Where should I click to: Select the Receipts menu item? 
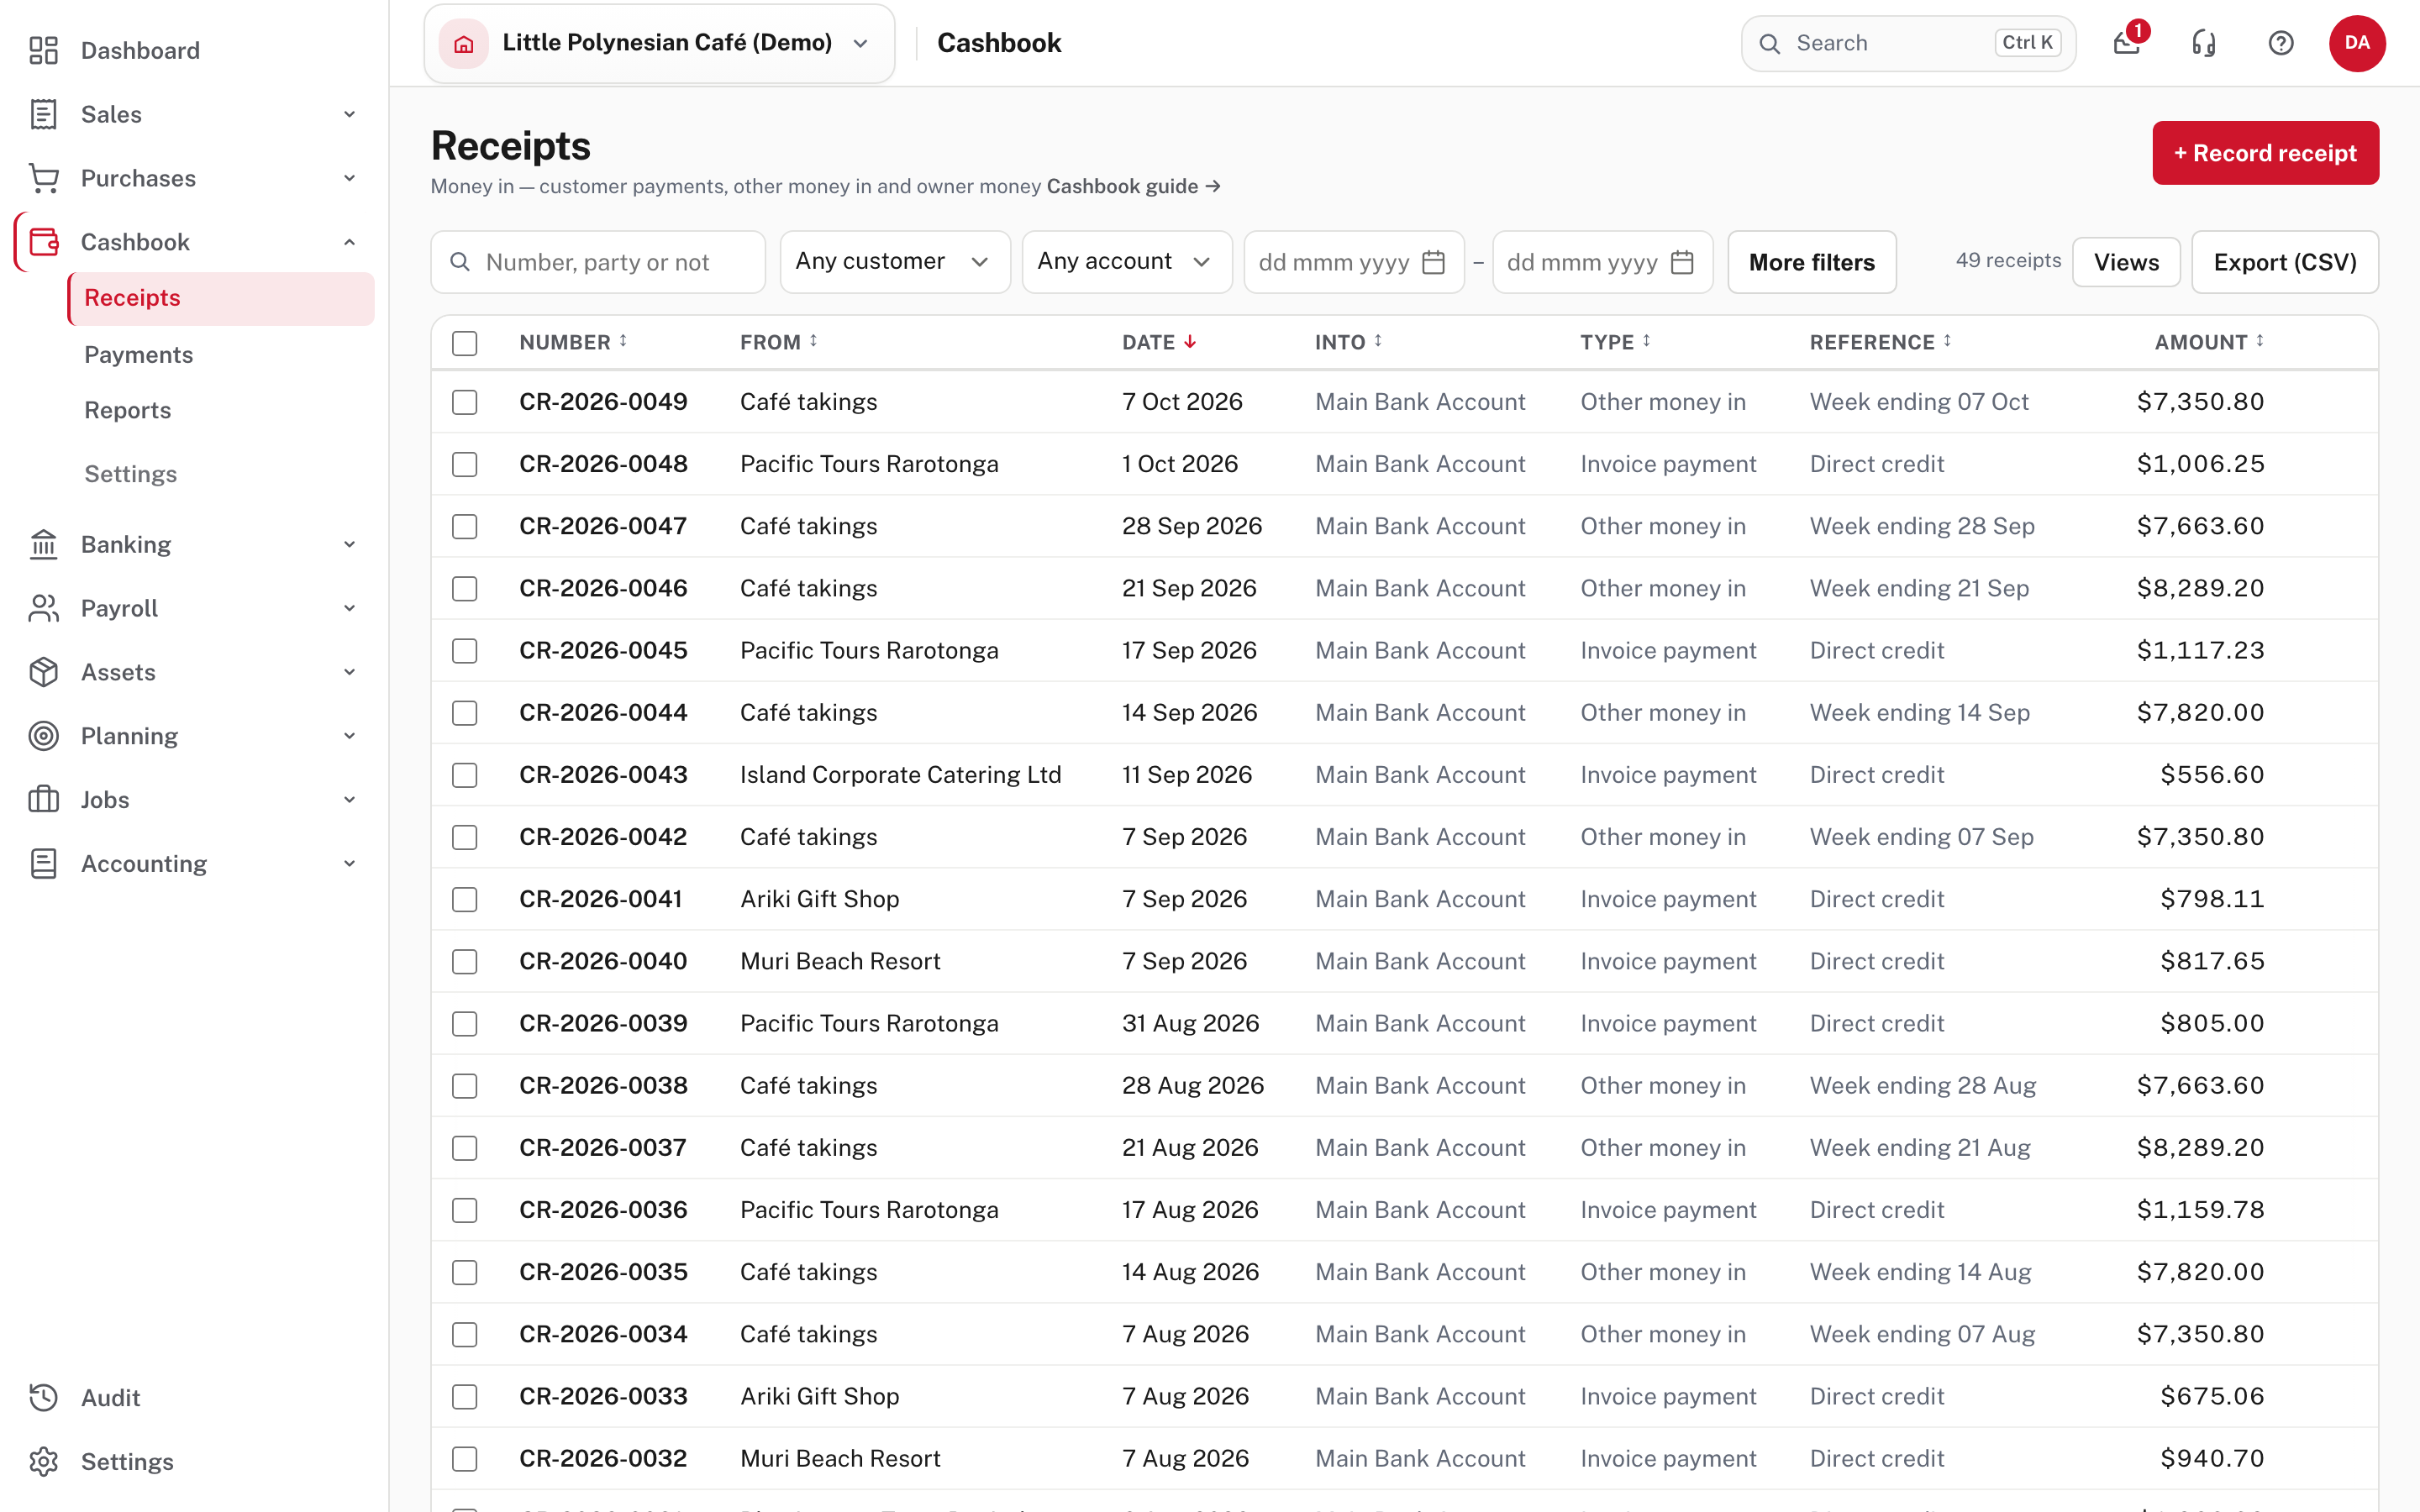[x=222, y=298]
